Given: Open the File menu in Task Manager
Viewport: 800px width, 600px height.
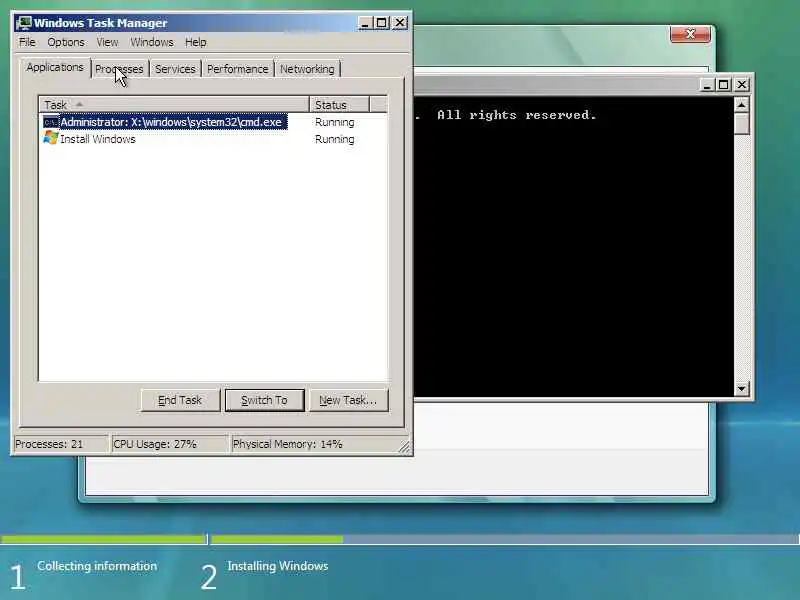Looking at the screenshot, I should click(27, 42).
